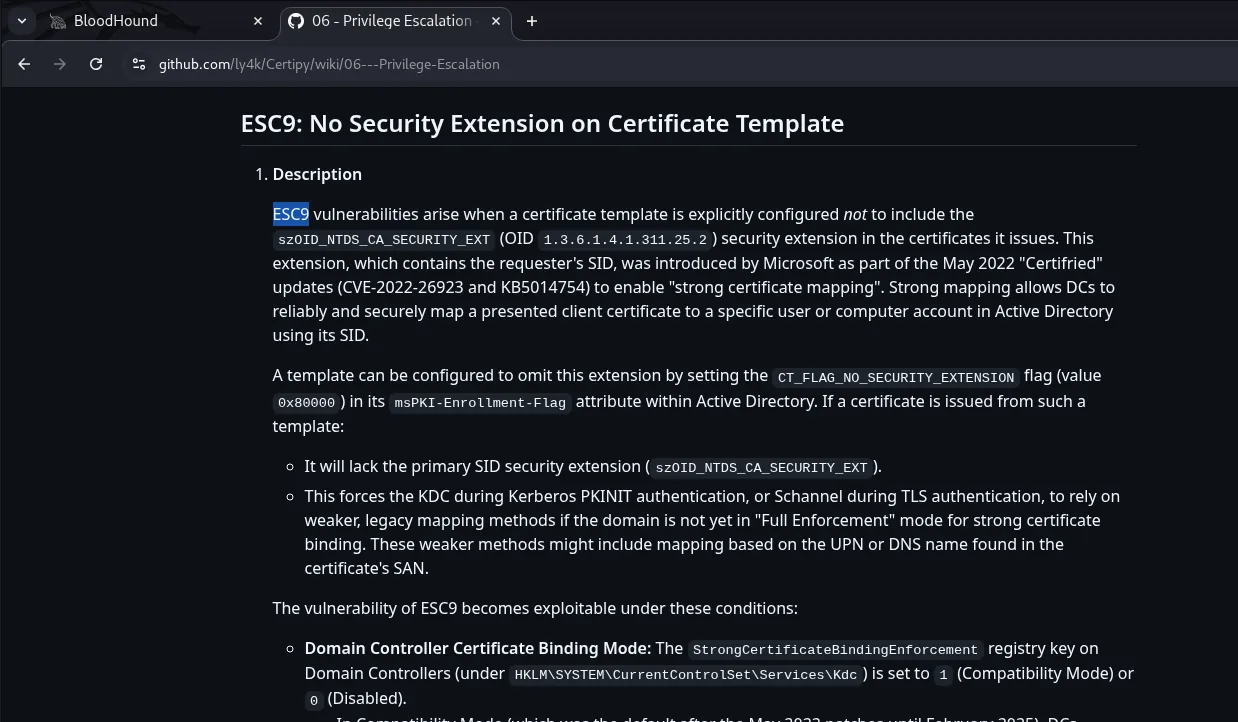Go forward to the next page
Image resolution: width=1238 pixels, height=722 pixels.
[x=60, y=64]
